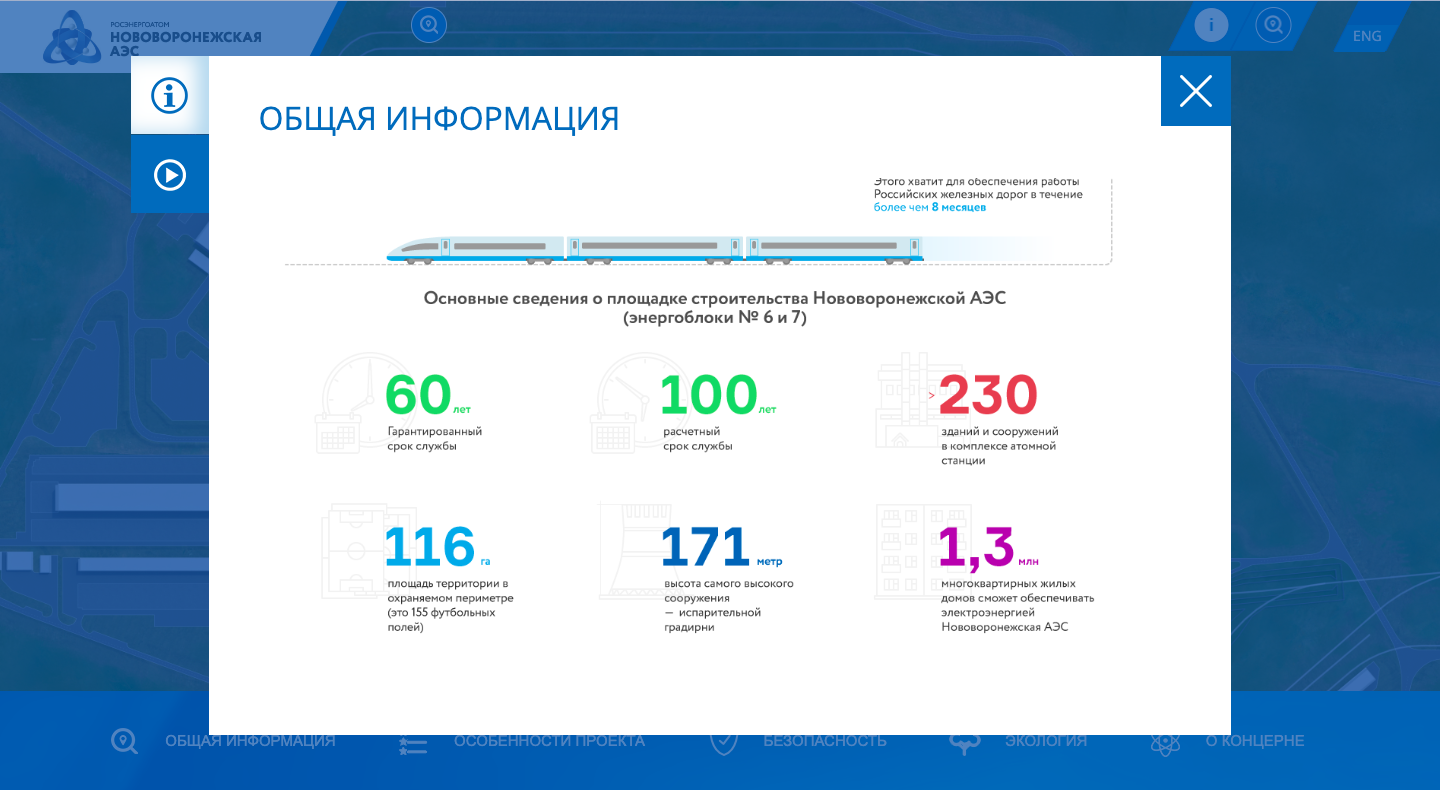Image resolution: width=1440 pixels, height=790 pixels.
Task: Click the magnifier icon in bottom navigation
Action: [124, 741]
